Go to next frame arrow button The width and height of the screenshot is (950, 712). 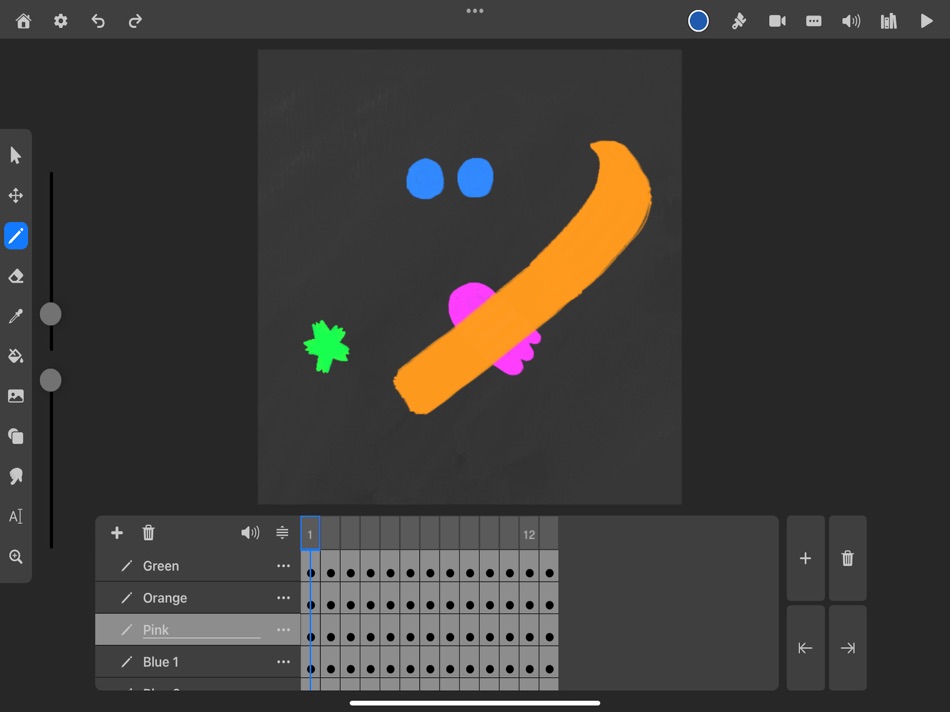tap(848, 648)
